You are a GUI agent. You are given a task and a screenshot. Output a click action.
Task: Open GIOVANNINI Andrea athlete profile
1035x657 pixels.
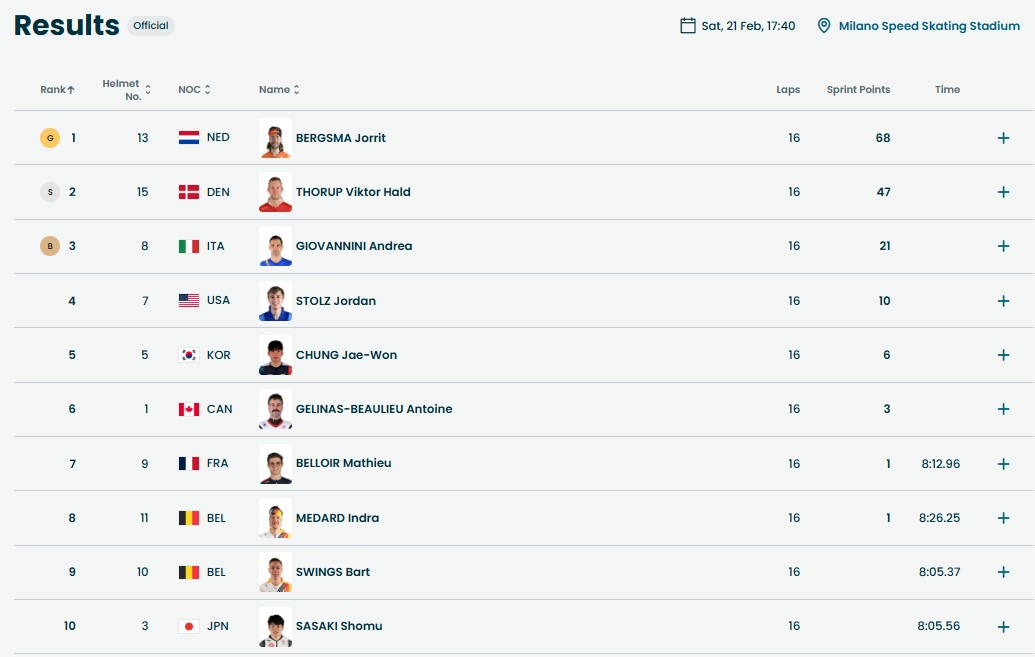pos(354,246)
